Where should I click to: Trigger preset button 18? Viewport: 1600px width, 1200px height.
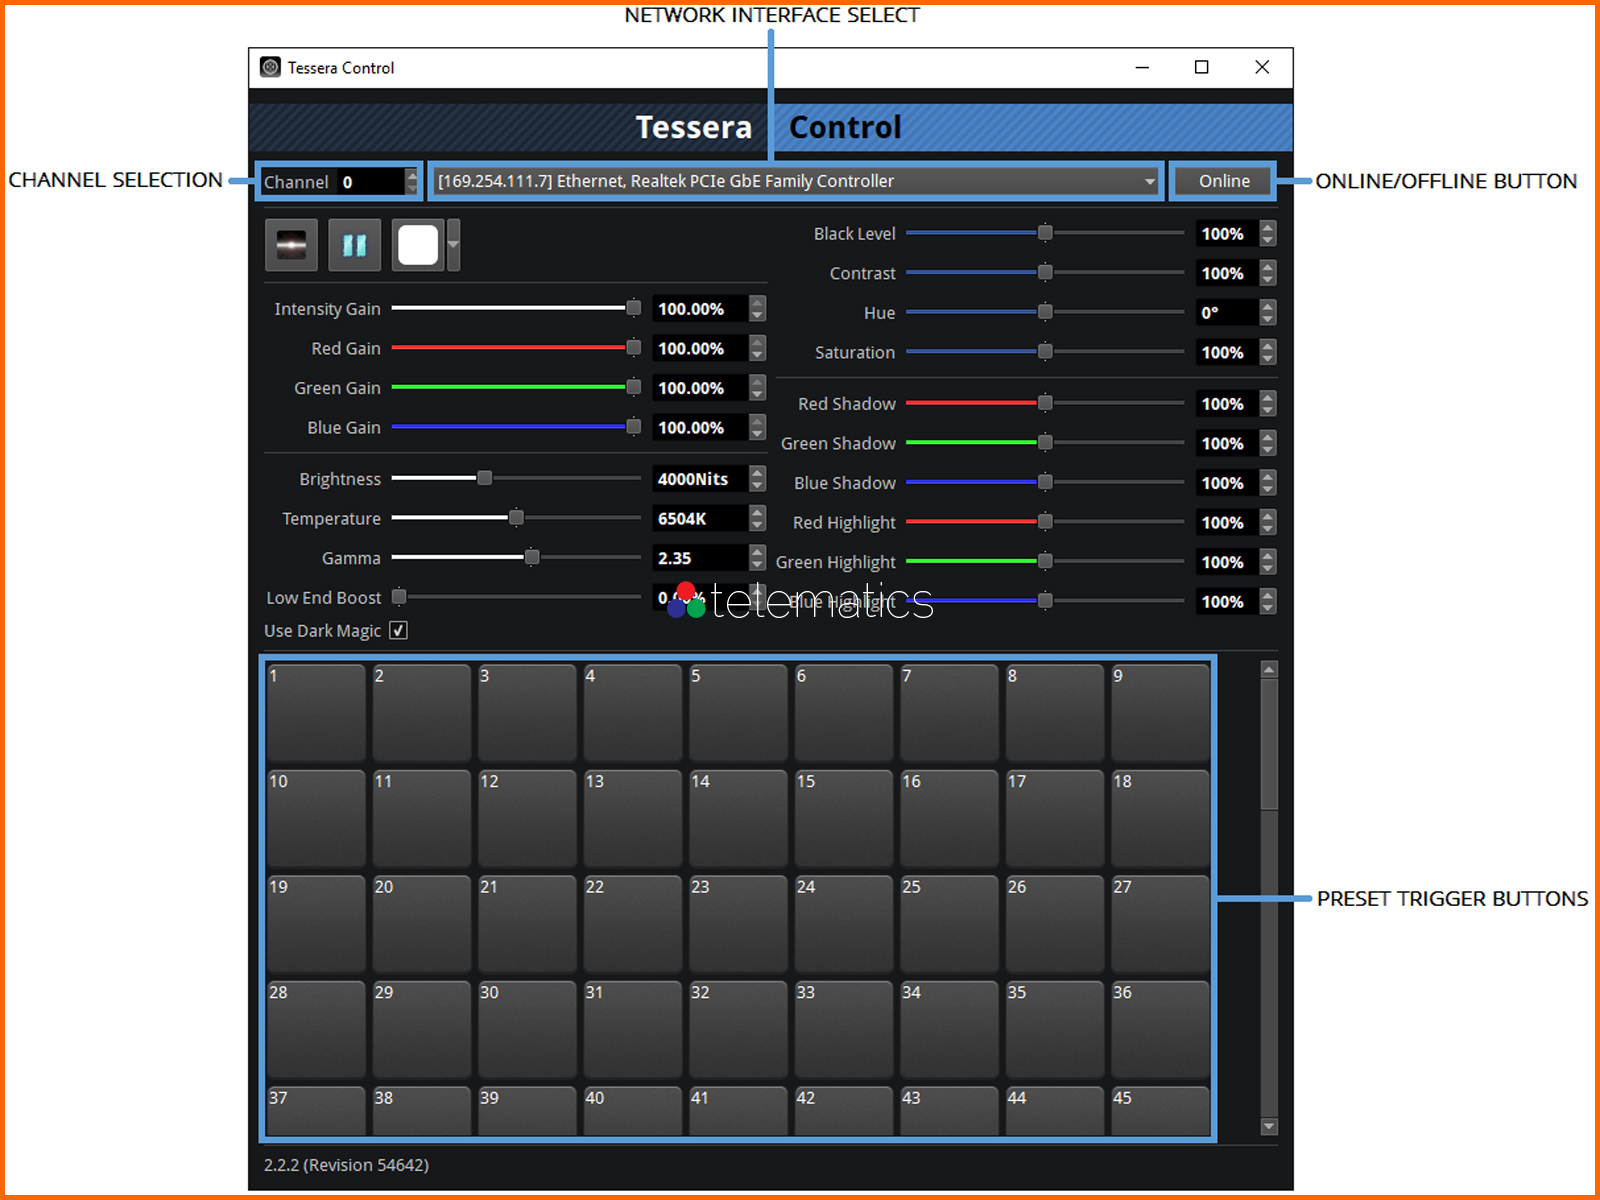tap(1160, 818)
